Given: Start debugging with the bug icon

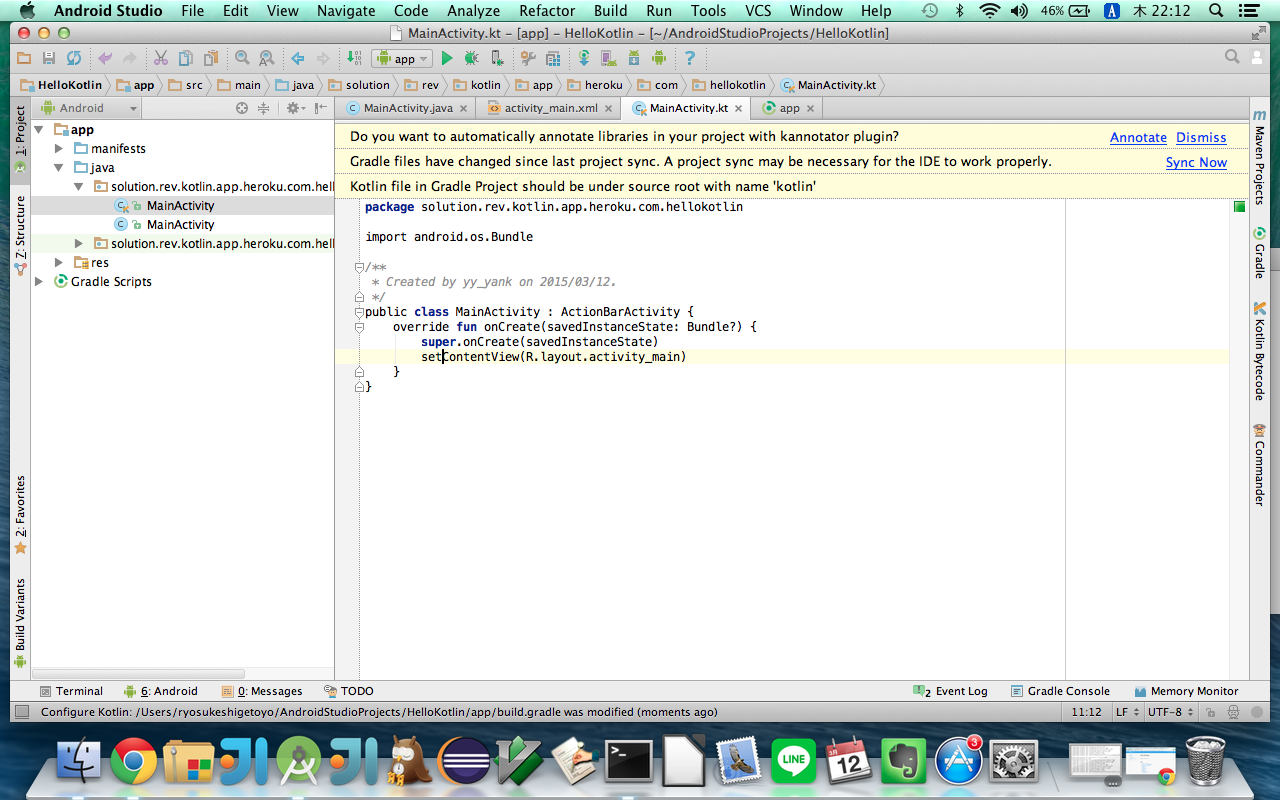Looking at the screenshot, I should [x=471, y=59].
